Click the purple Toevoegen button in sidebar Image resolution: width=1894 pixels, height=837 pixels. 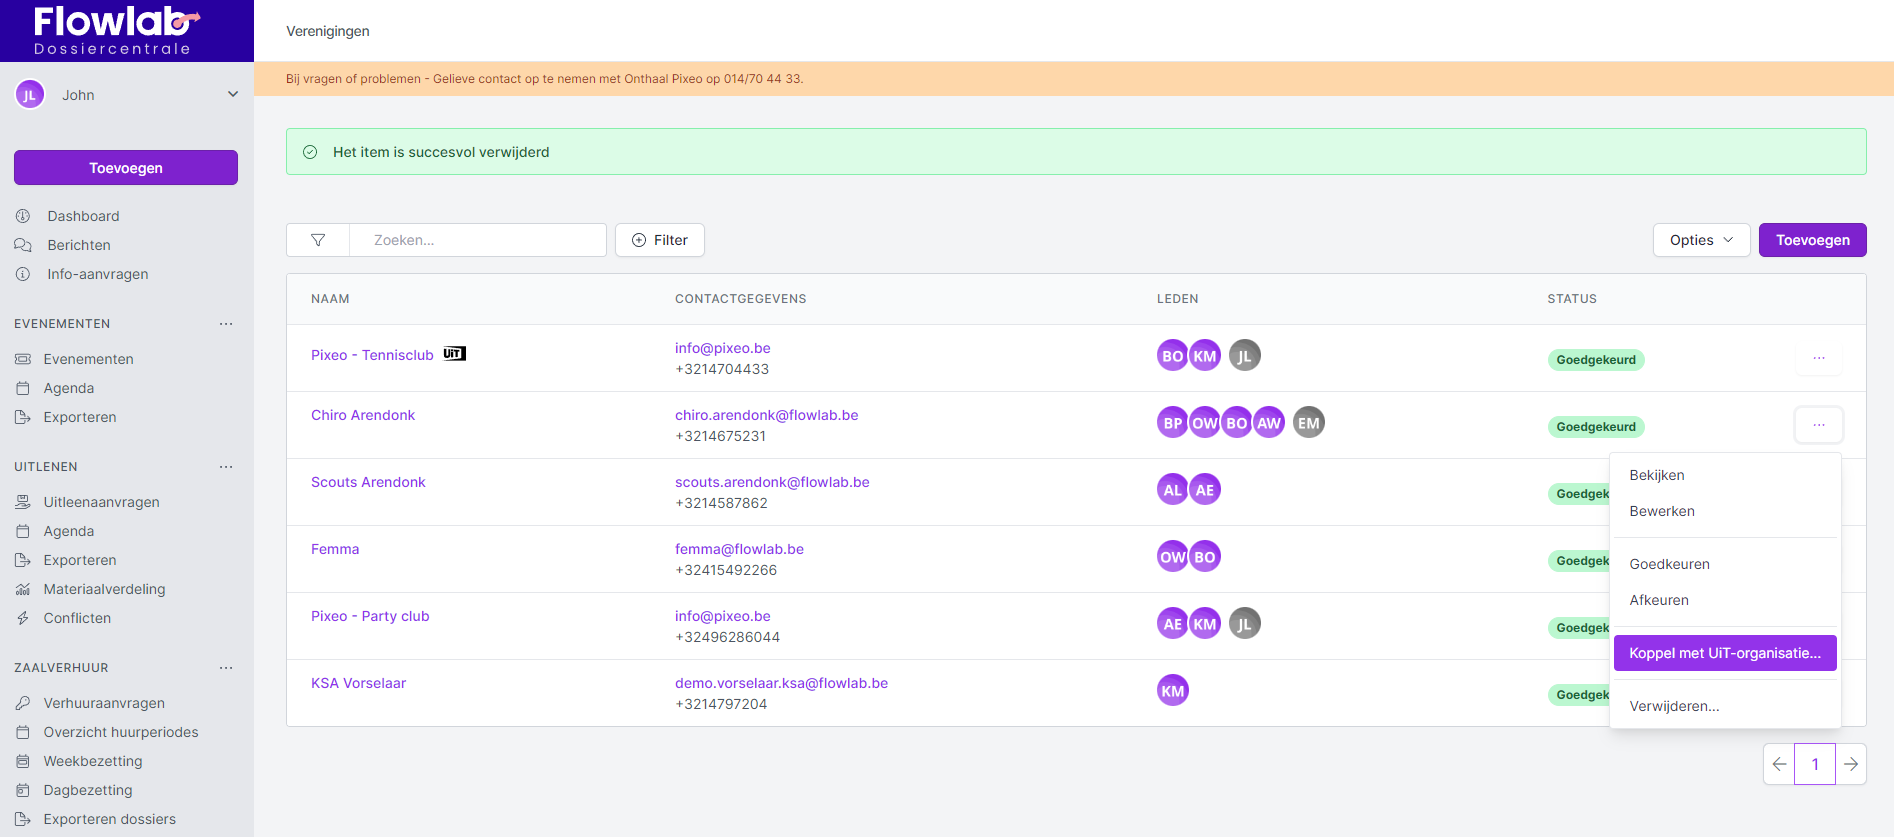click(126, 168)
